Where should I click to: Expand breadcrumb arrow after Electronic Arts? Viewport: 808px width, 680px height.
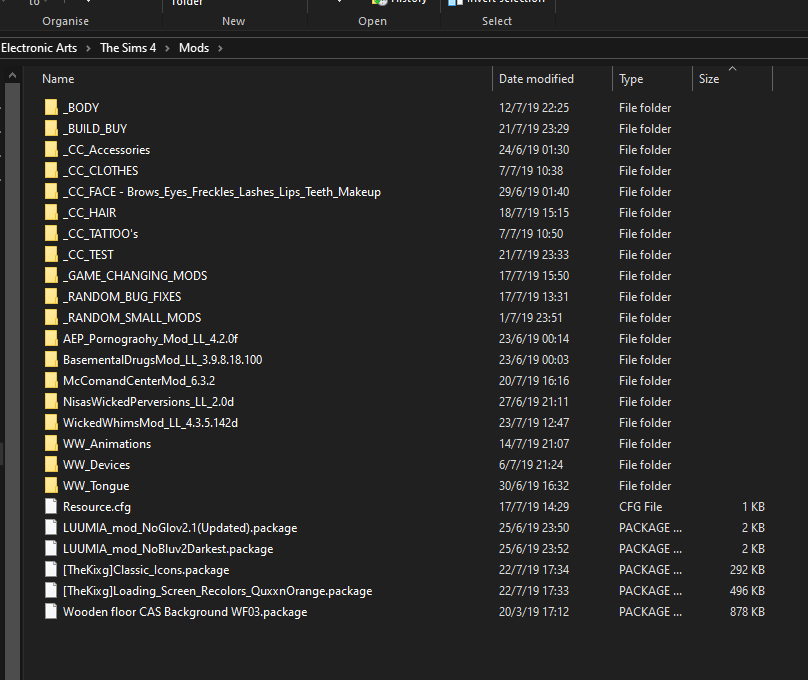point(88,48)
